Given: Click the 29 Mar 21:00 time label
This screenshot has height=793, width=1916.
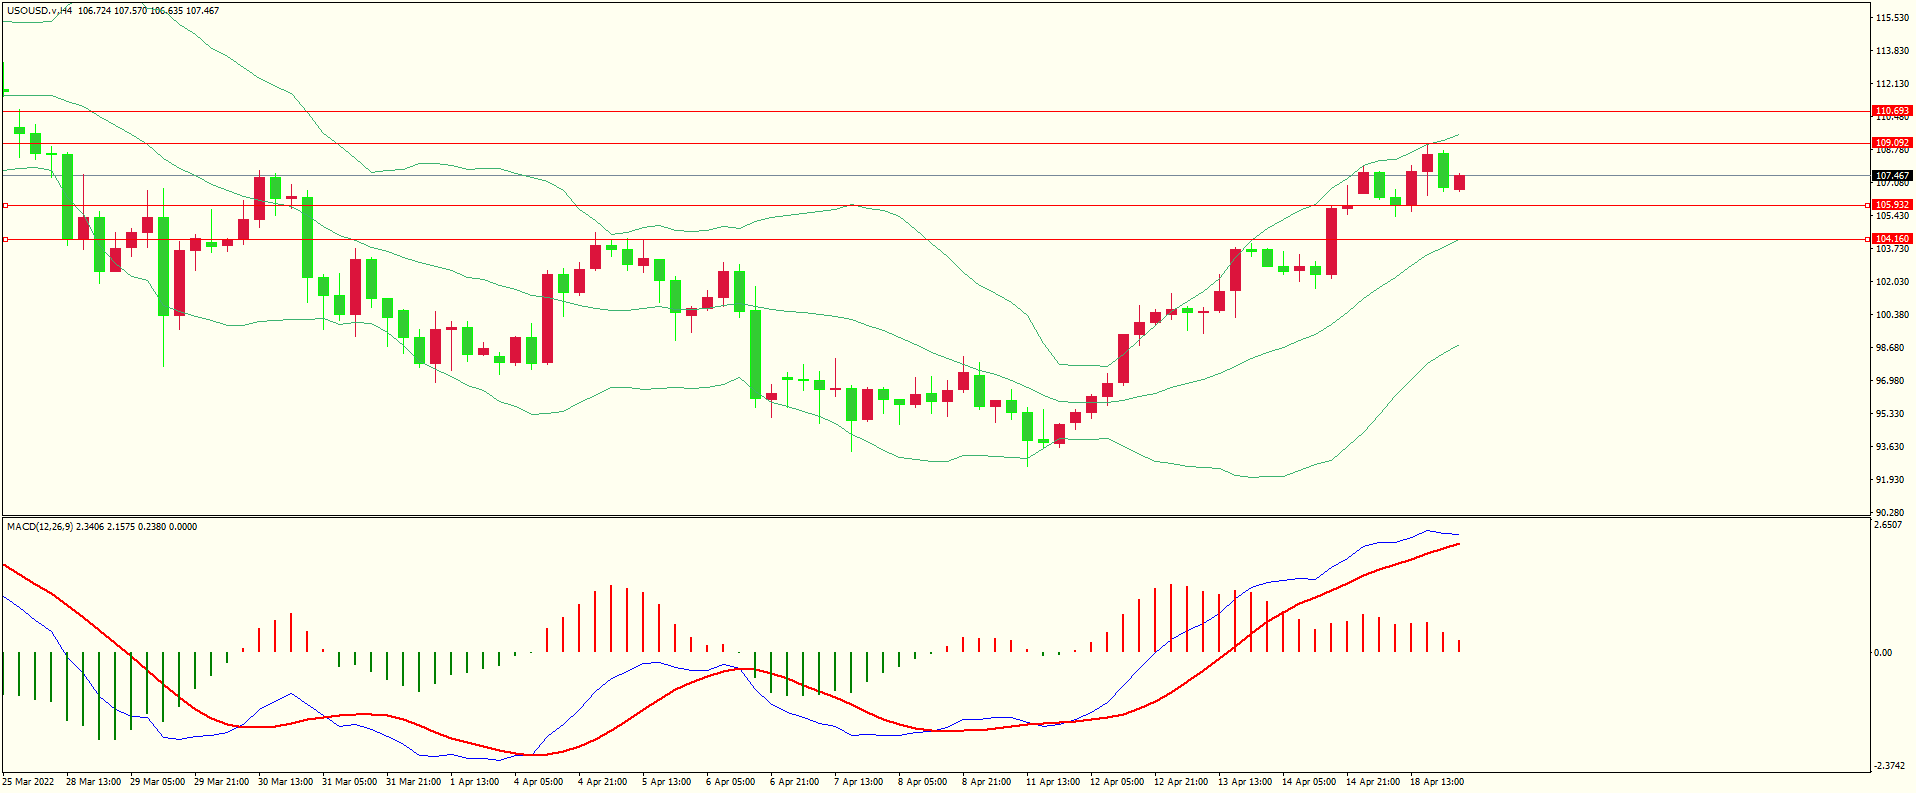Looking at the screenshot, I should 222,782.
